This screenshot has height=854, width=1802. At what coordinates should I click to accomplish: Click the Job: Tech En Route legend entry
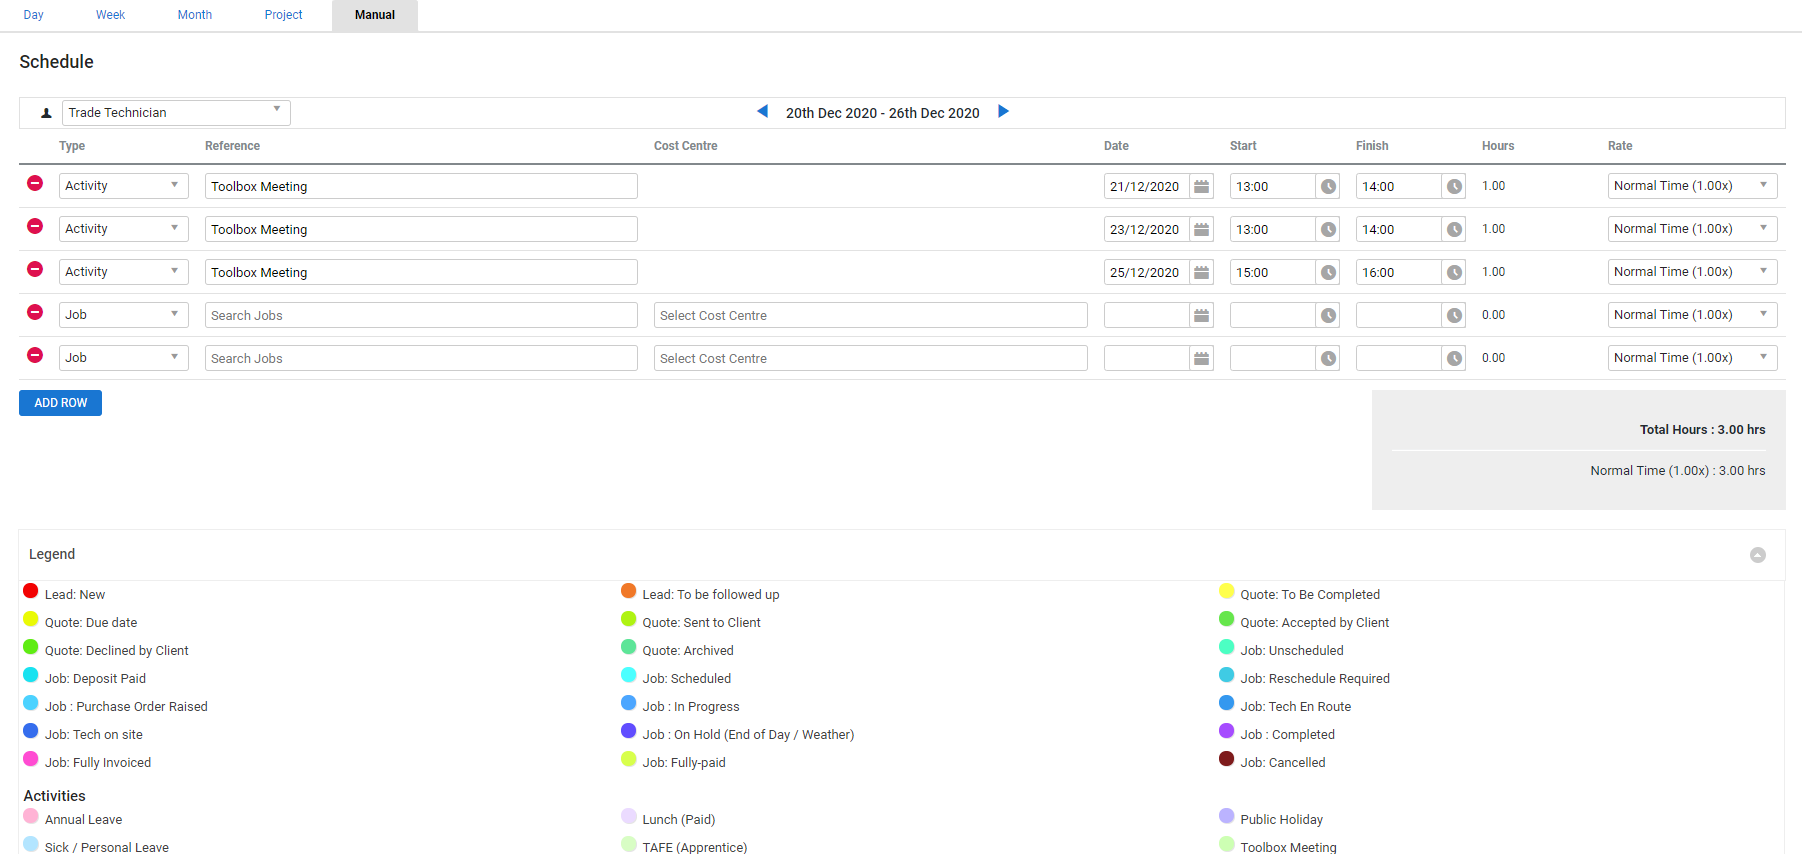click(1295, 707)
